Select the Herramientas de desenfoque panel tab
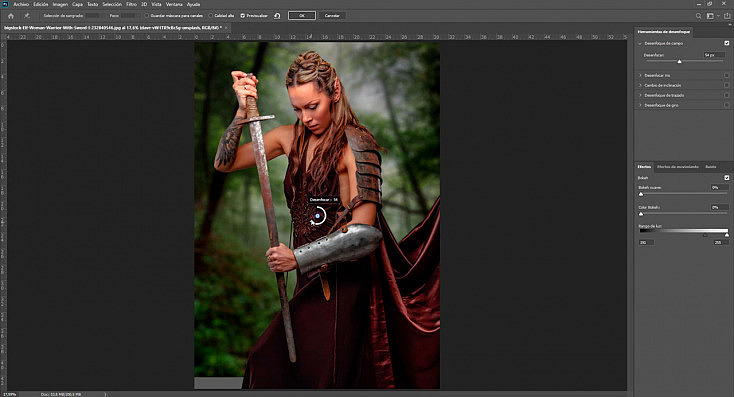The width and height of the screenshot is (734, 397). pos(664,32)
